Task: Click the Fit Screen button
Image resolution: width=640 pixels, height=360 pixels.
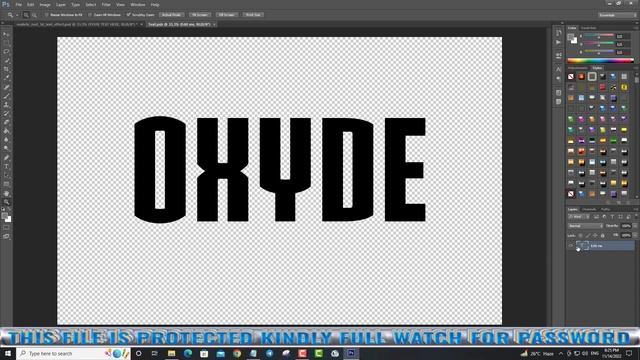Action: 200,15
